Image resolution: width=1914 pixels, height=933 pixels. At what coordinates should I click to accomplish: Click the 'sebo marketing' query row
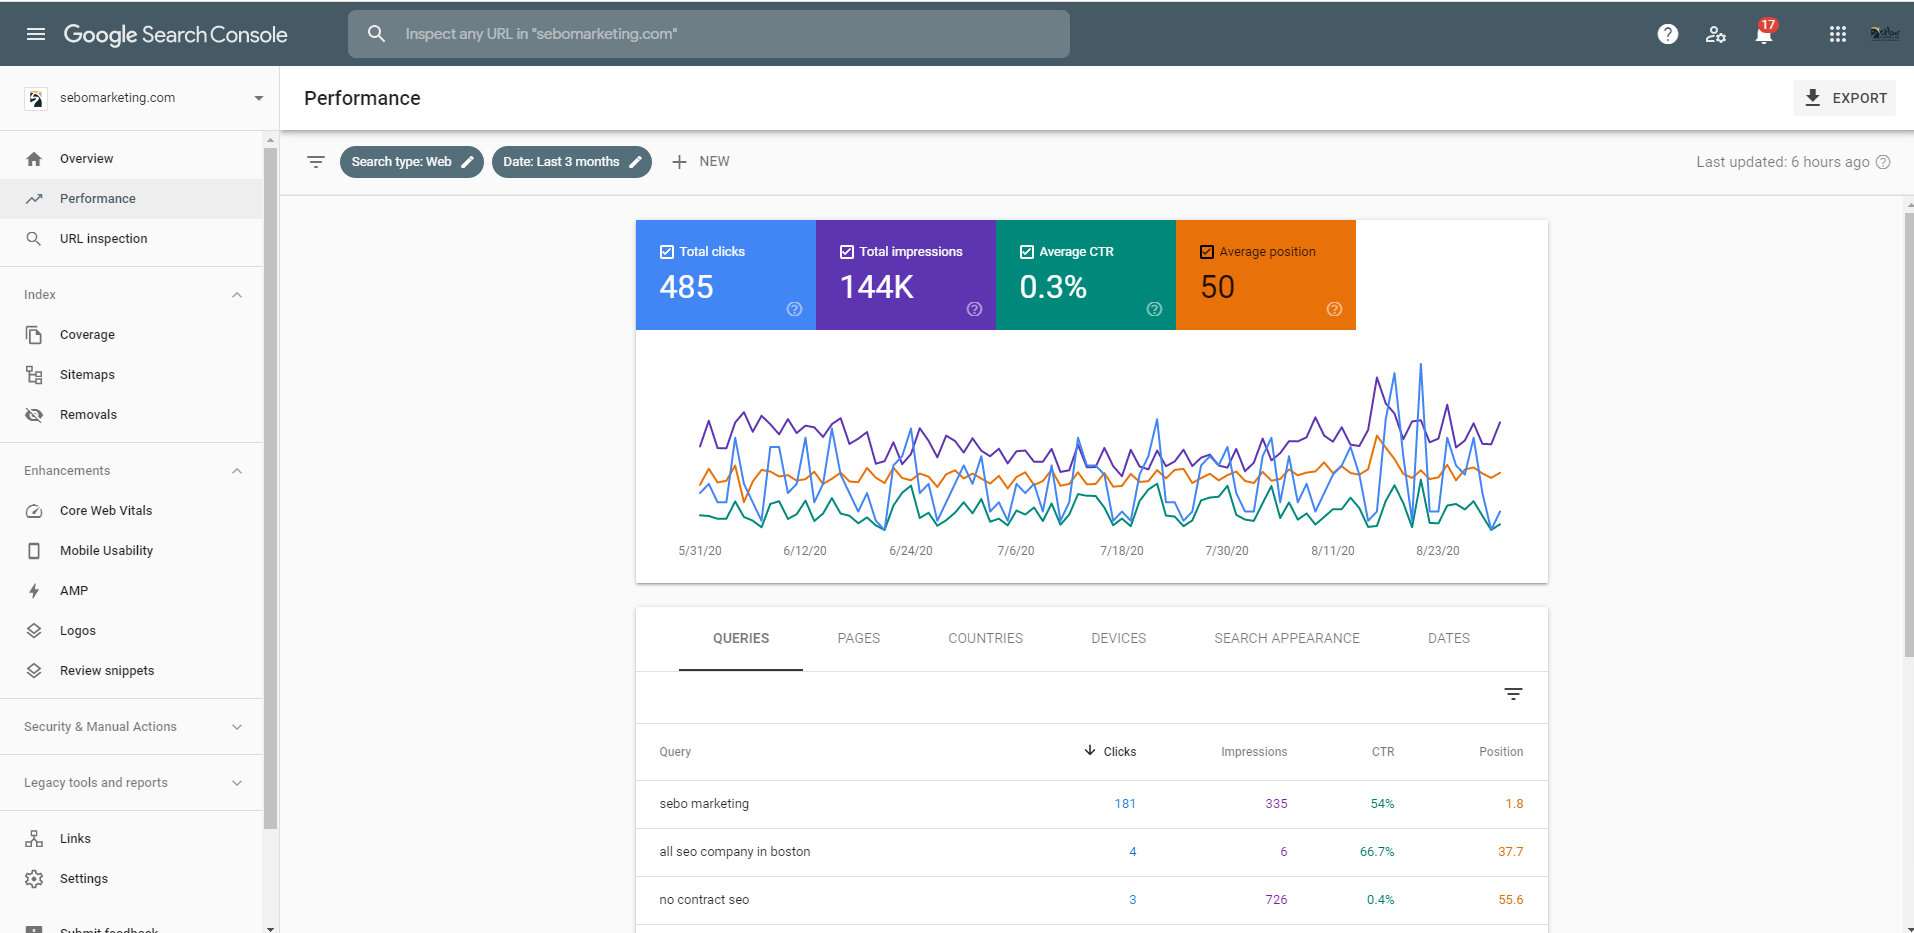pyautogui.click(x=1092, y=804)
